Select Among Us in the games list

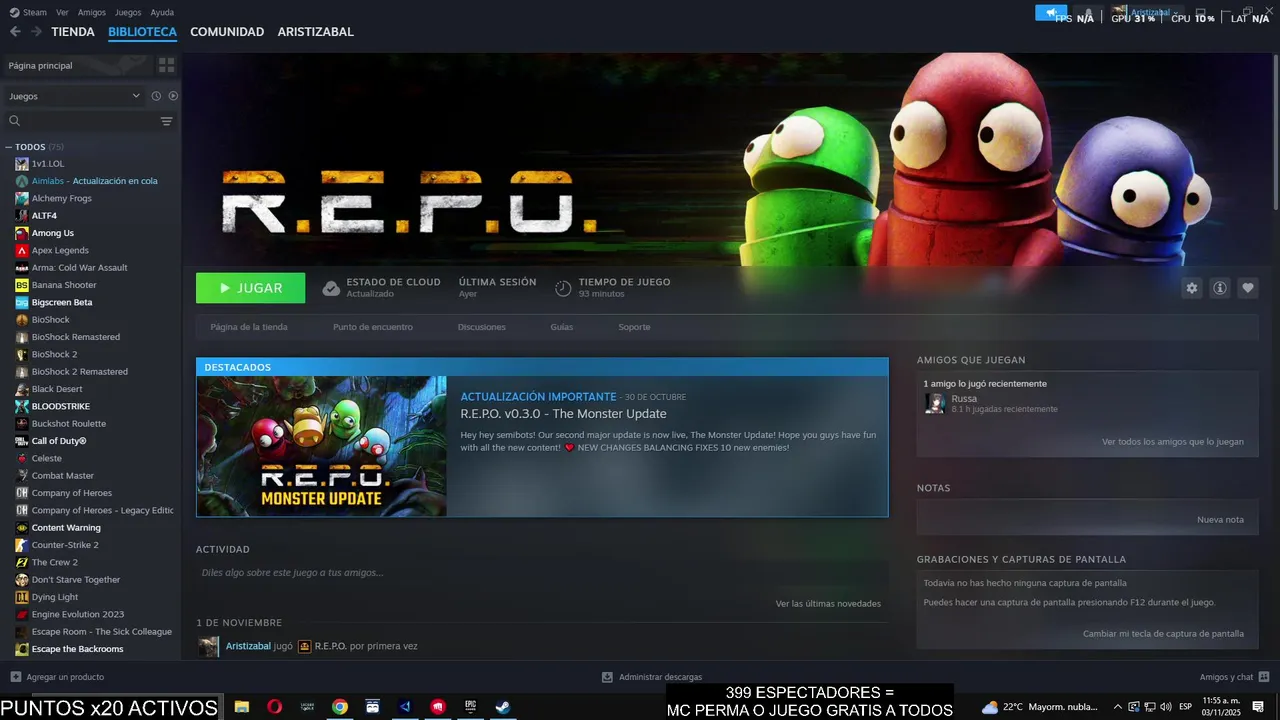point(53,233)
